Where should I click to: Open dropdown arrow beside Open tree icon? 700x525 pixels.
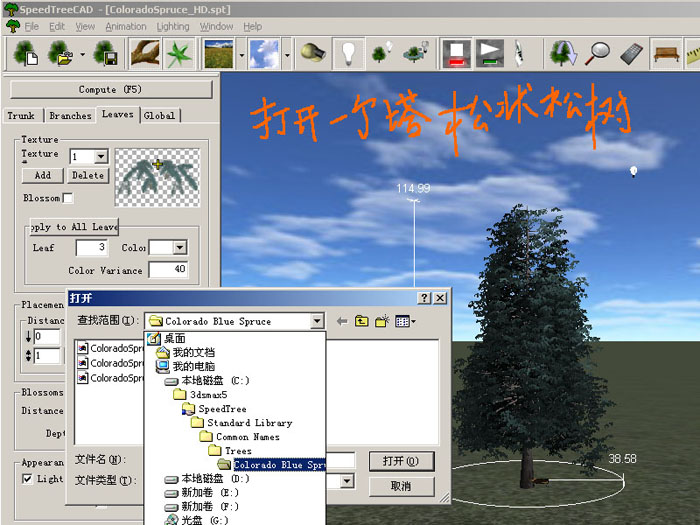click(83, 54)
